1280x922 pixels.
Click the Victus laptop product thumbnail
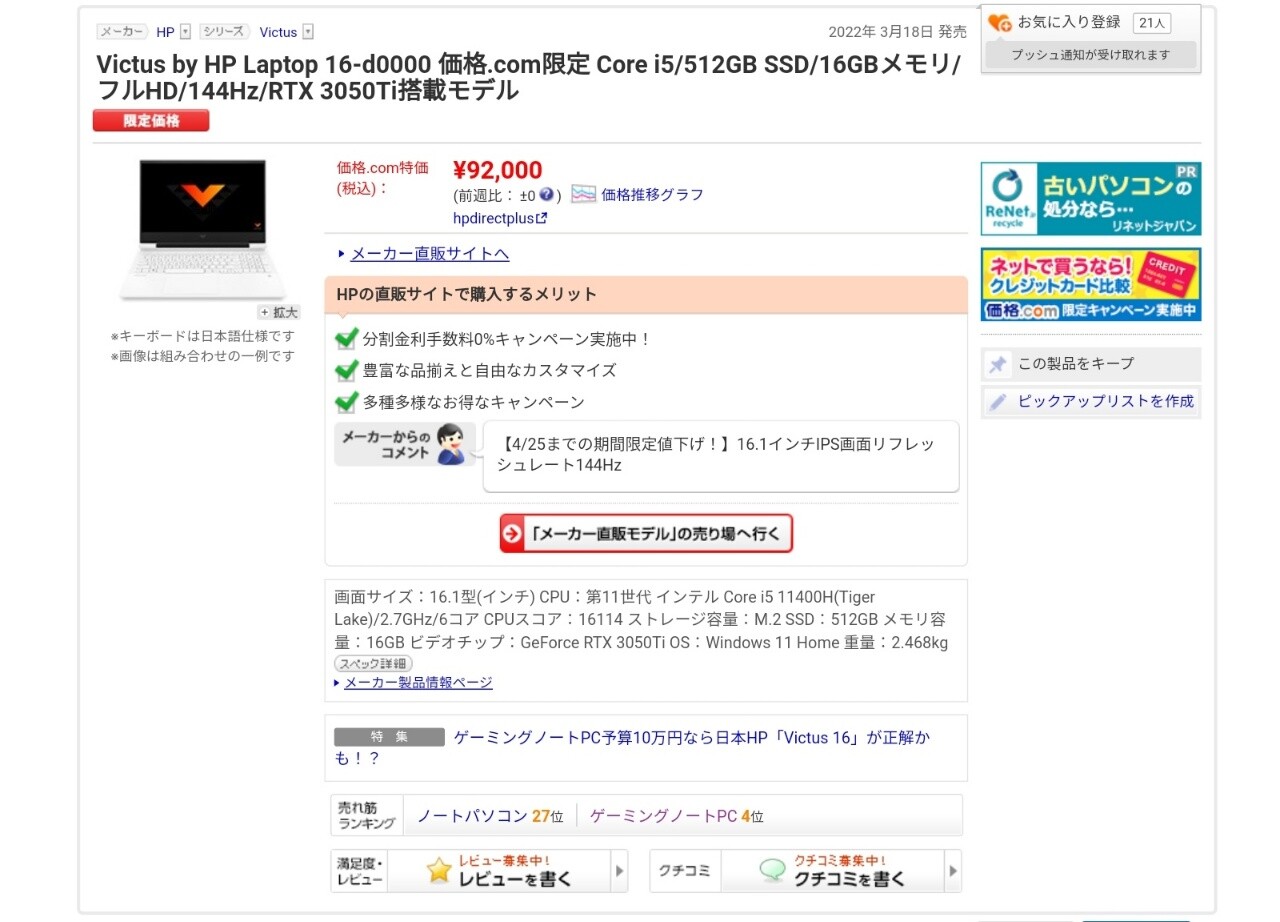pyautogui.click(x=202, y=228)
